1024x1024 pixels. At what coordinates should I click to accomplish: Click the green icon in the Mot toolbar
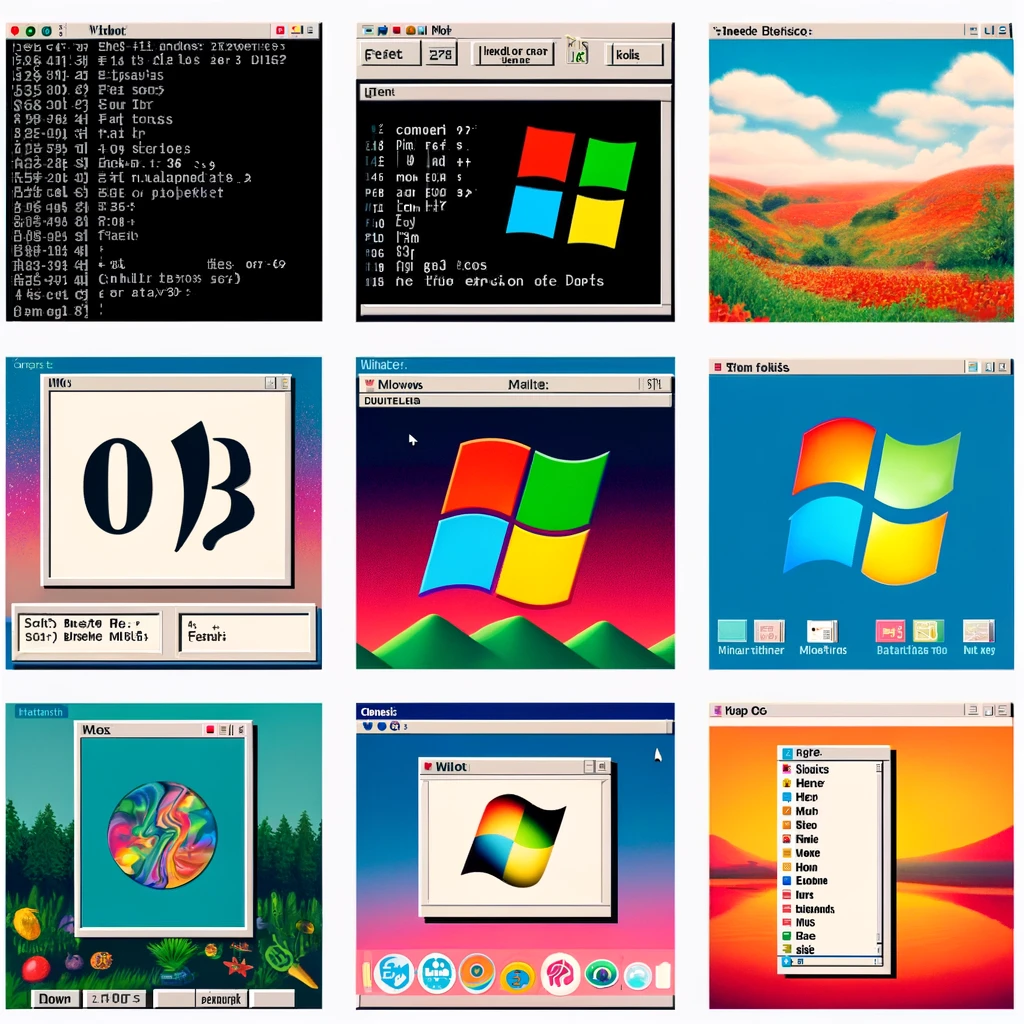[577, 52]
